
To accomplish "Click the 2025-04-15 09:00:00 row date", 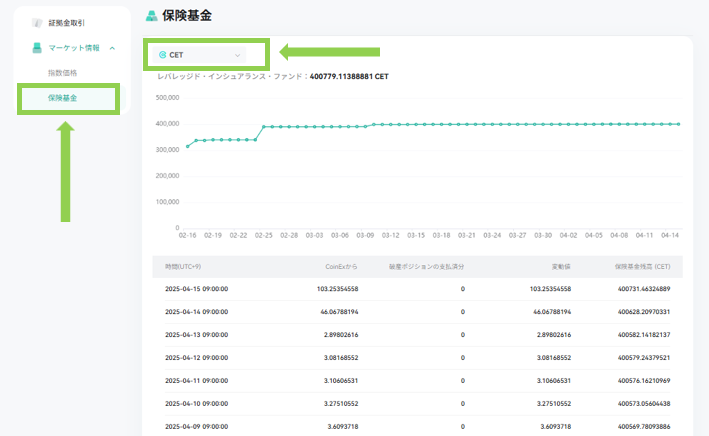I will point(196,289).
